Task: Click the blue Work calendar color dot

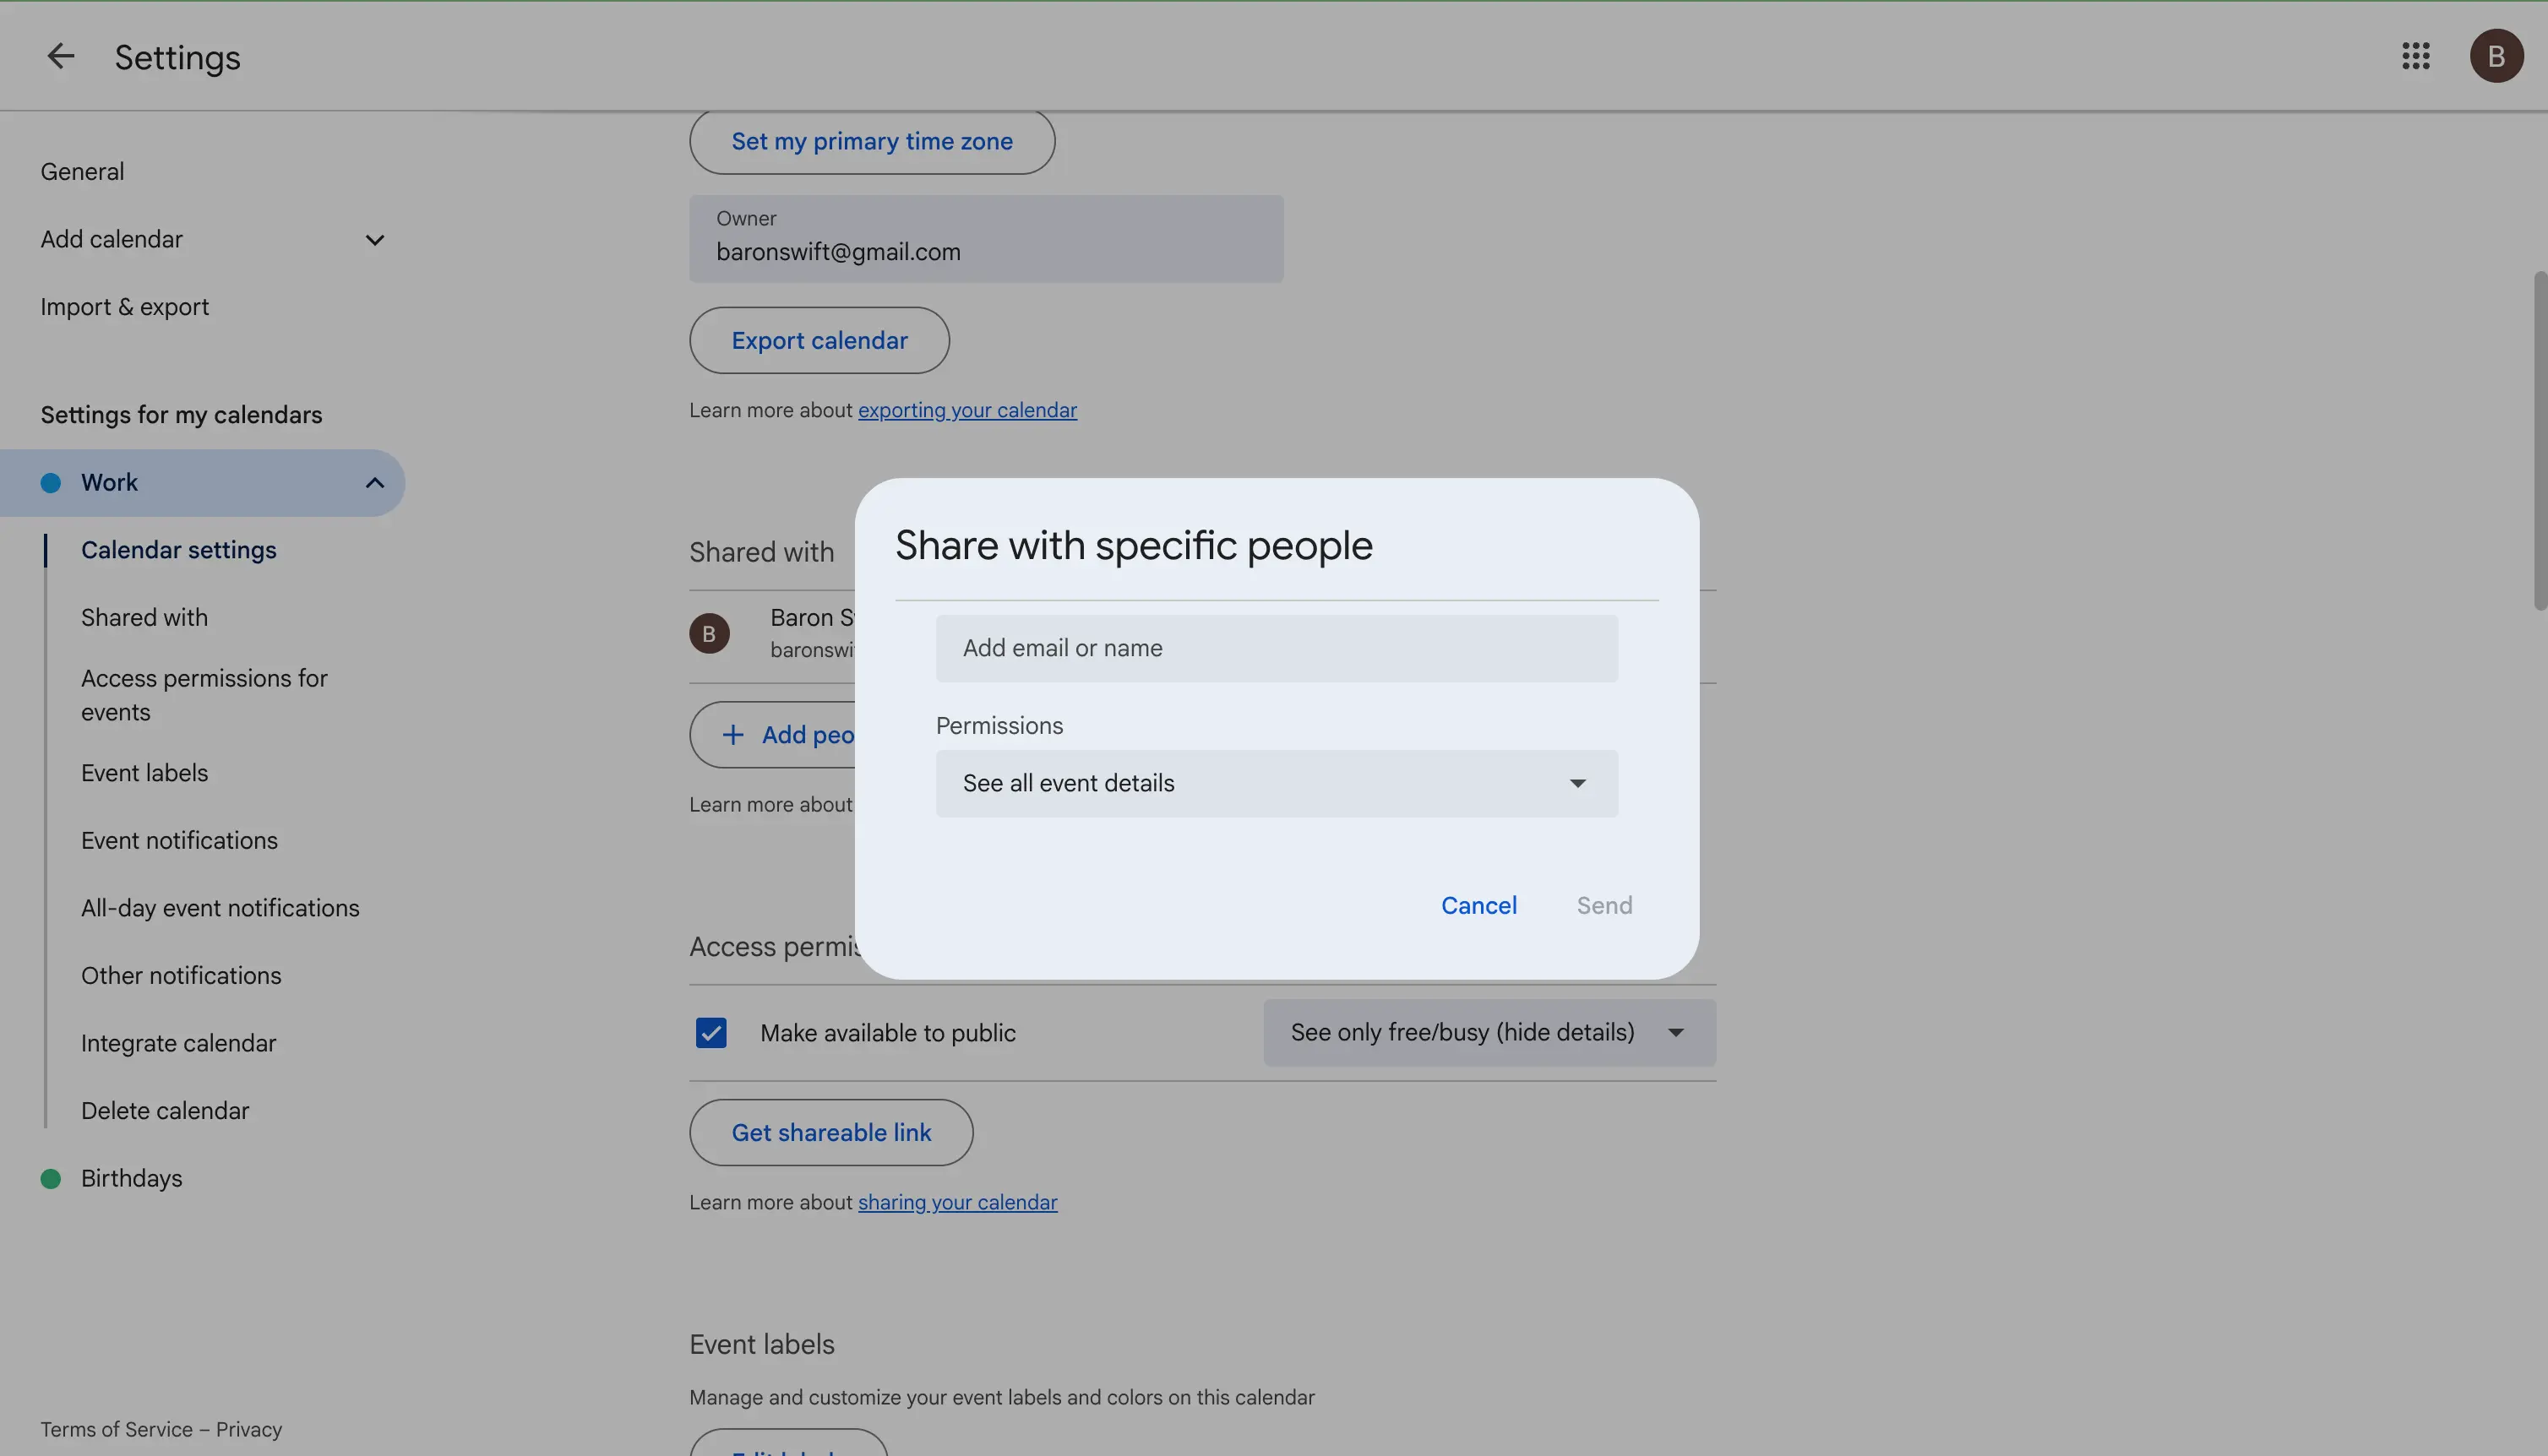Action: [51, 483]
